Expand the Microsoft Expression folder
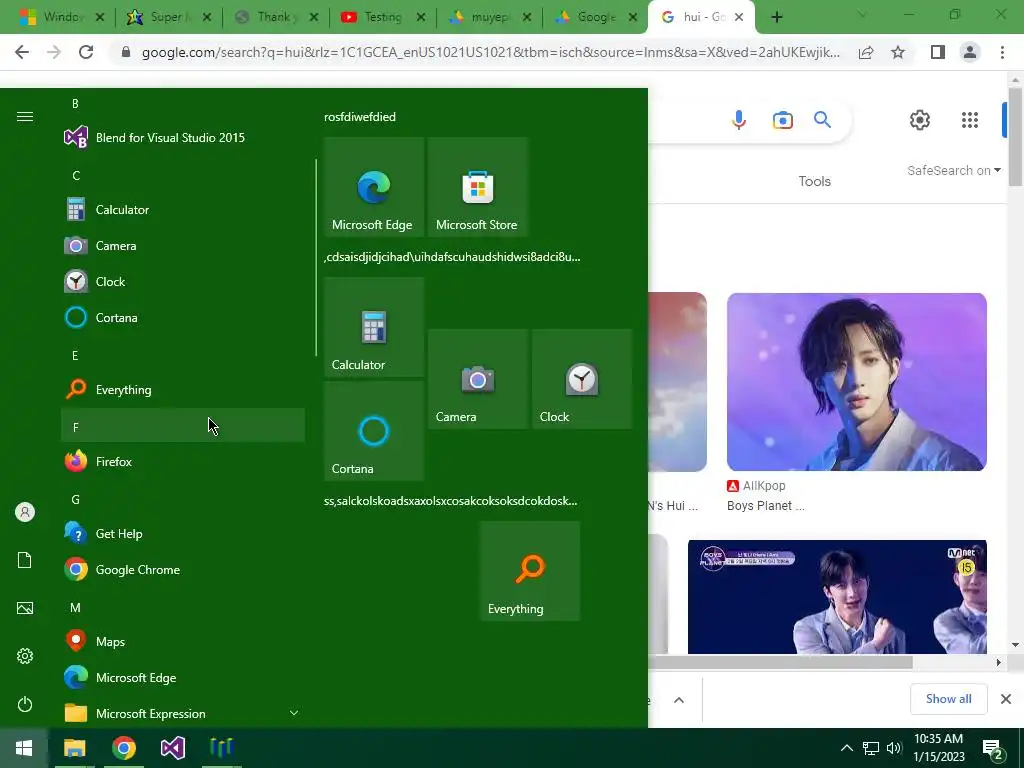The image size is (1024, 768). [183, 713]
